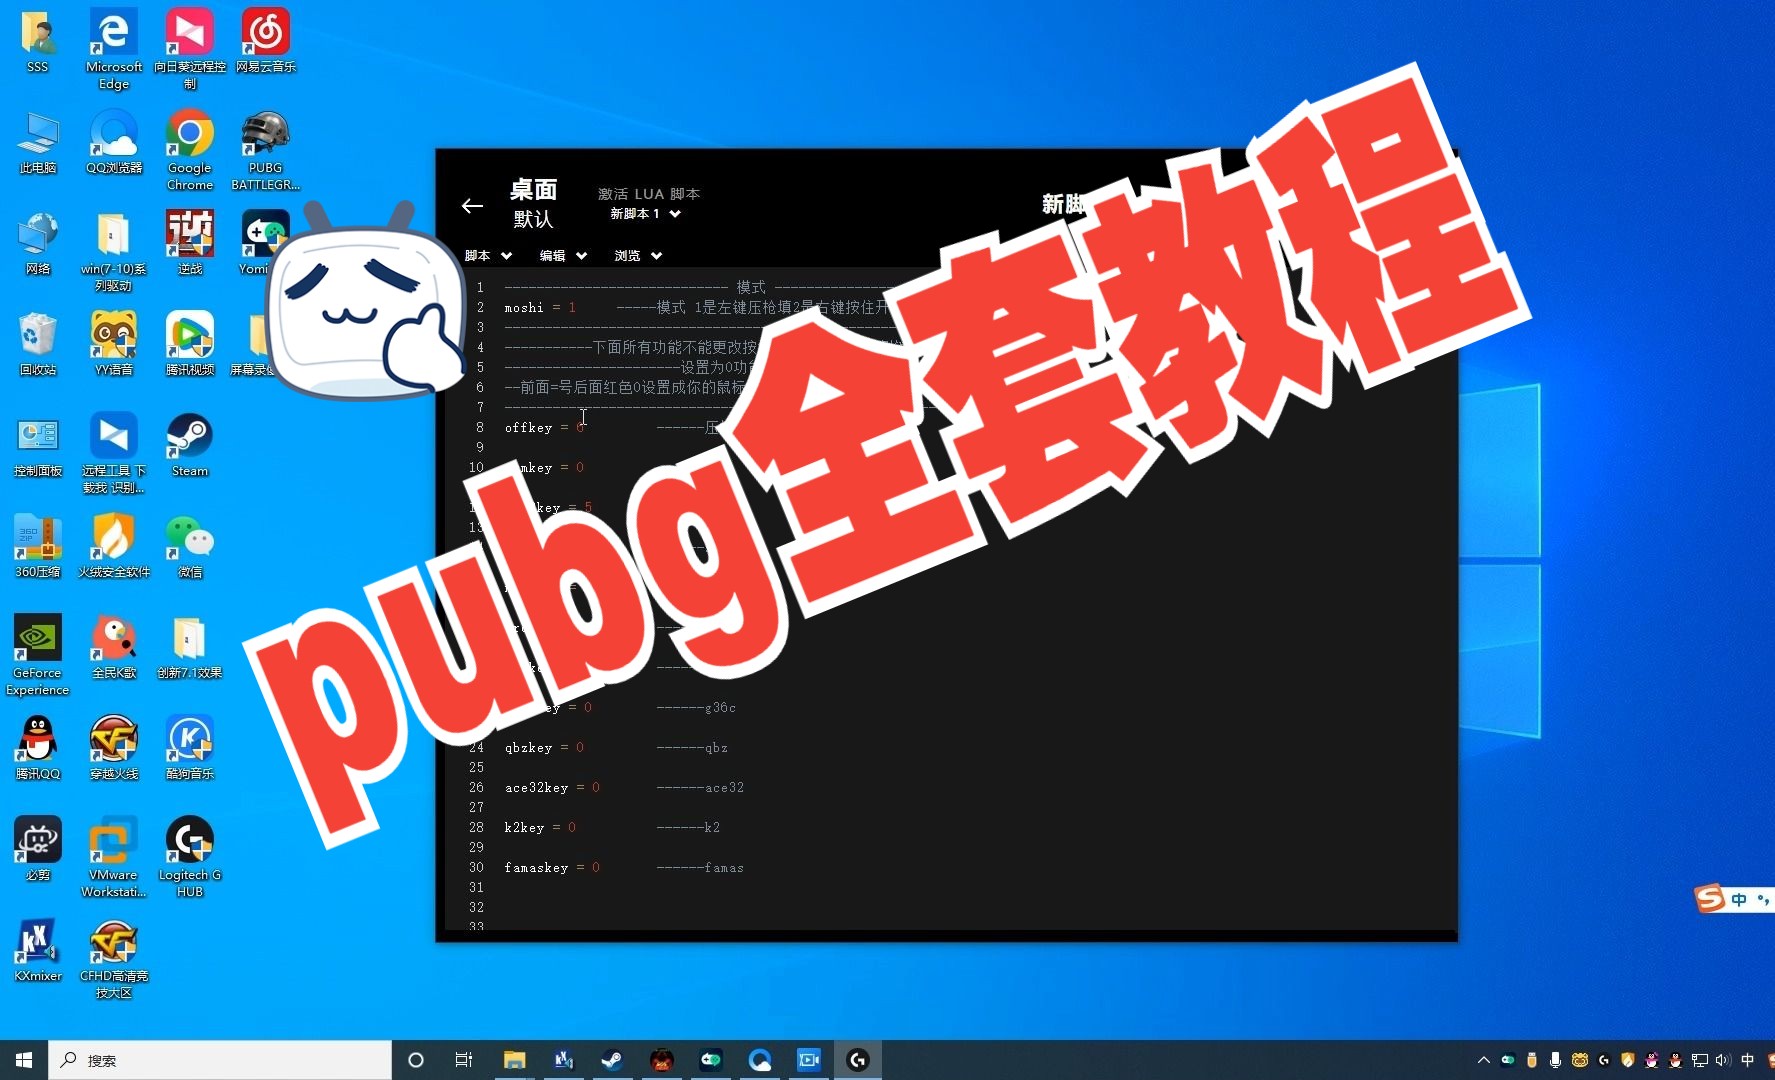
Task: Click the 'offkey' line in script editor
Action: 544,427
